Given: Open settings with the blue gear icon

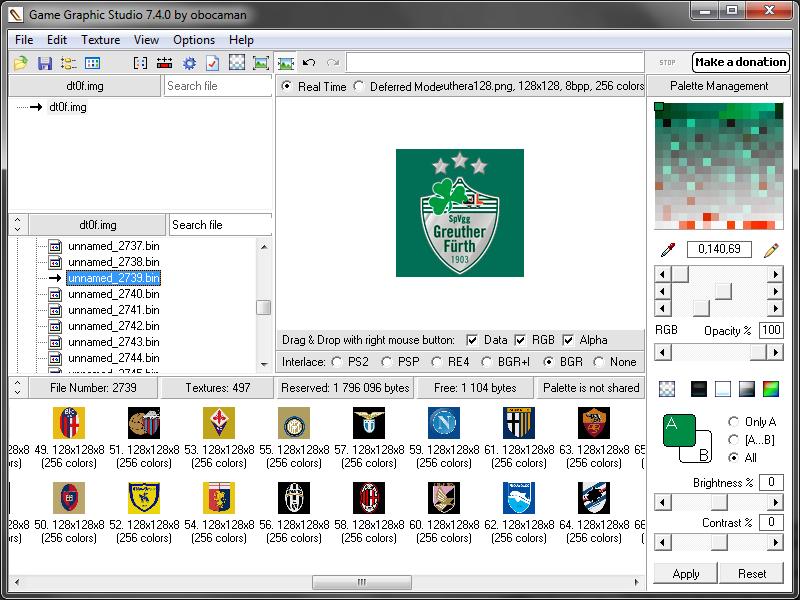Looking at the screenshot, I should click(x=189, y=63).
